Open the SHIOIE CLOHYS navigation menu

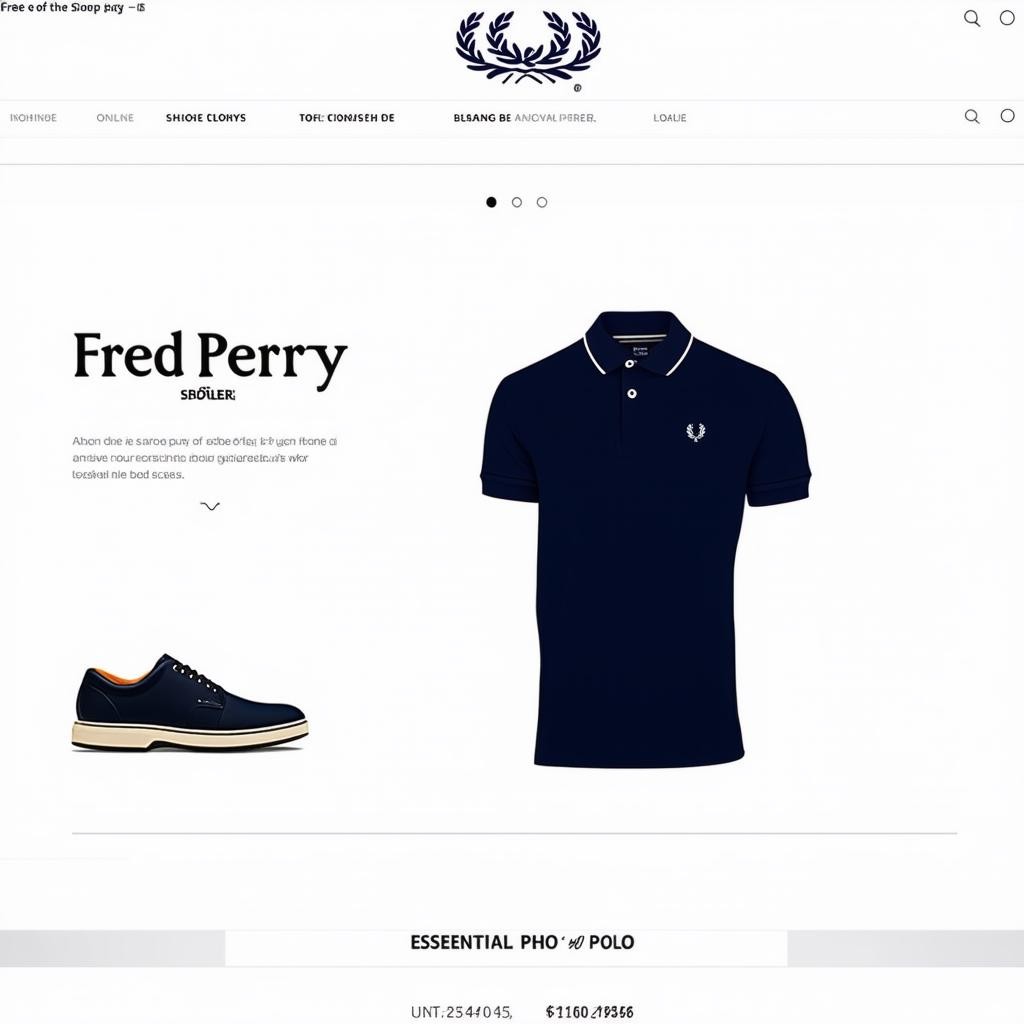tap(206, 118)
